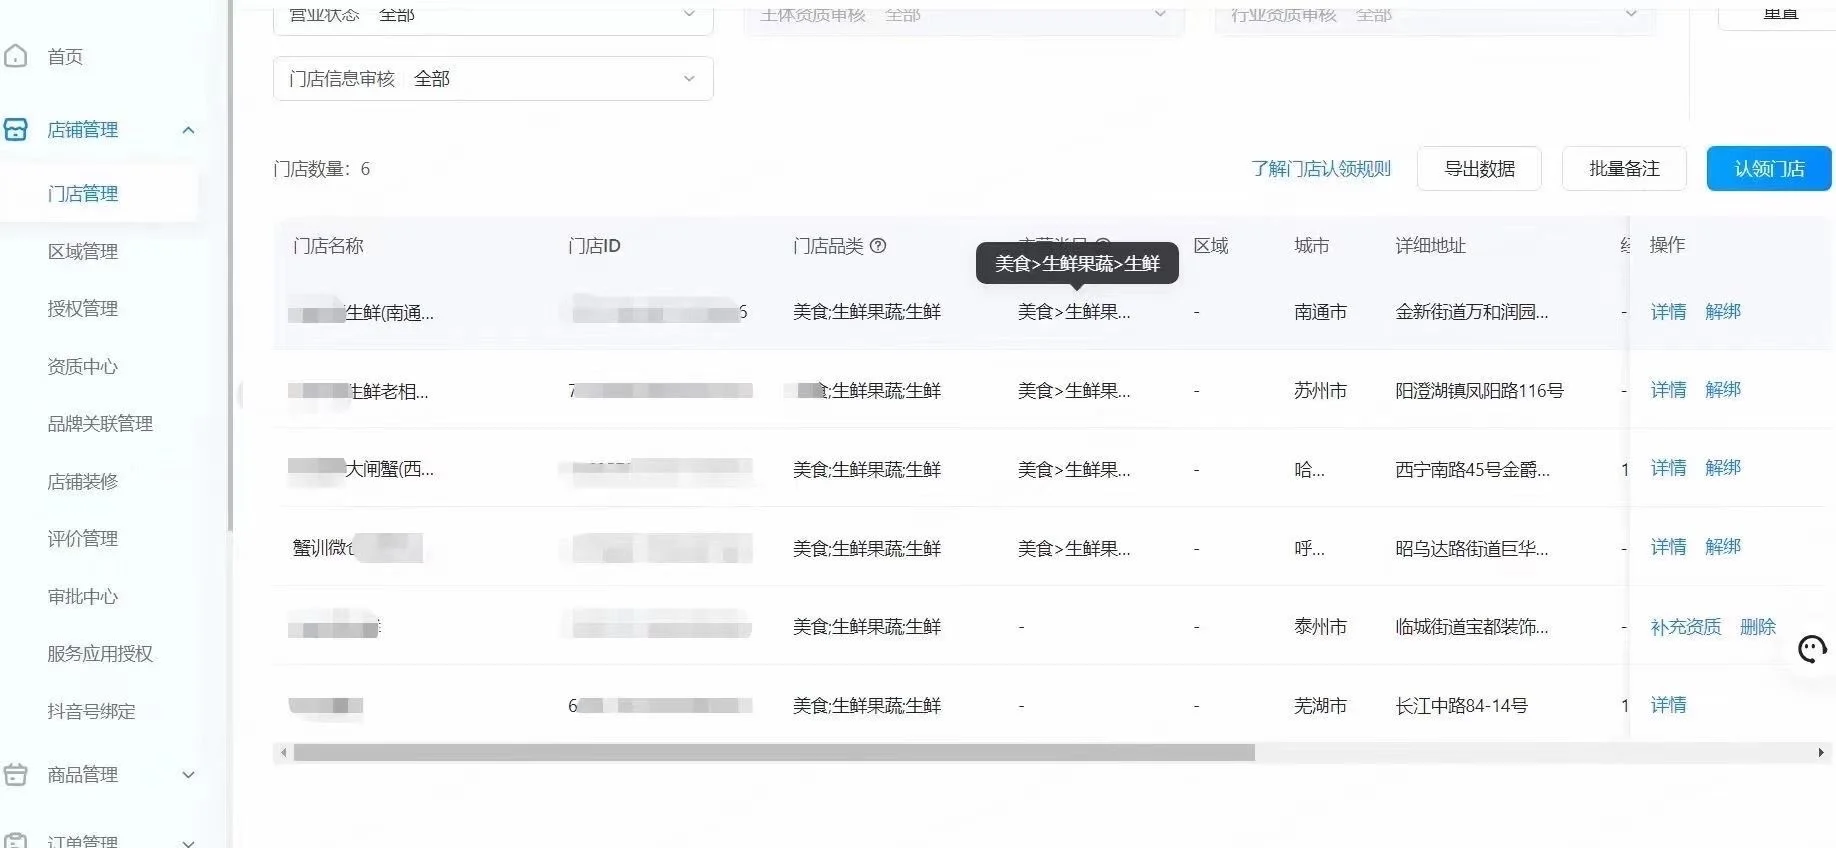Open 评价管理 in the sidebar
This screenshot has width=1836, height=848.
[x=83, y=539]
